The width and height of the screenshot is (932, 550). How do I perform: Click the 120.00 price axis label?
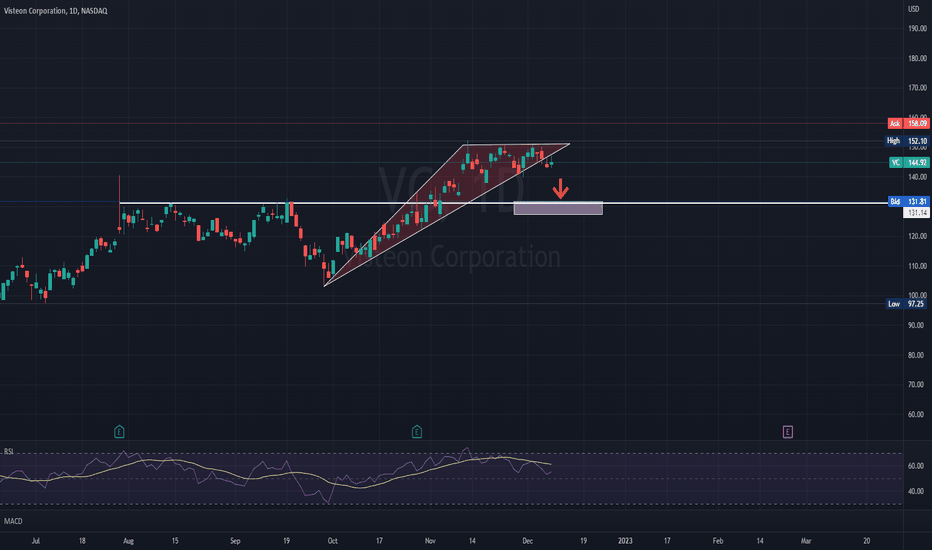(x=917, y=236)
